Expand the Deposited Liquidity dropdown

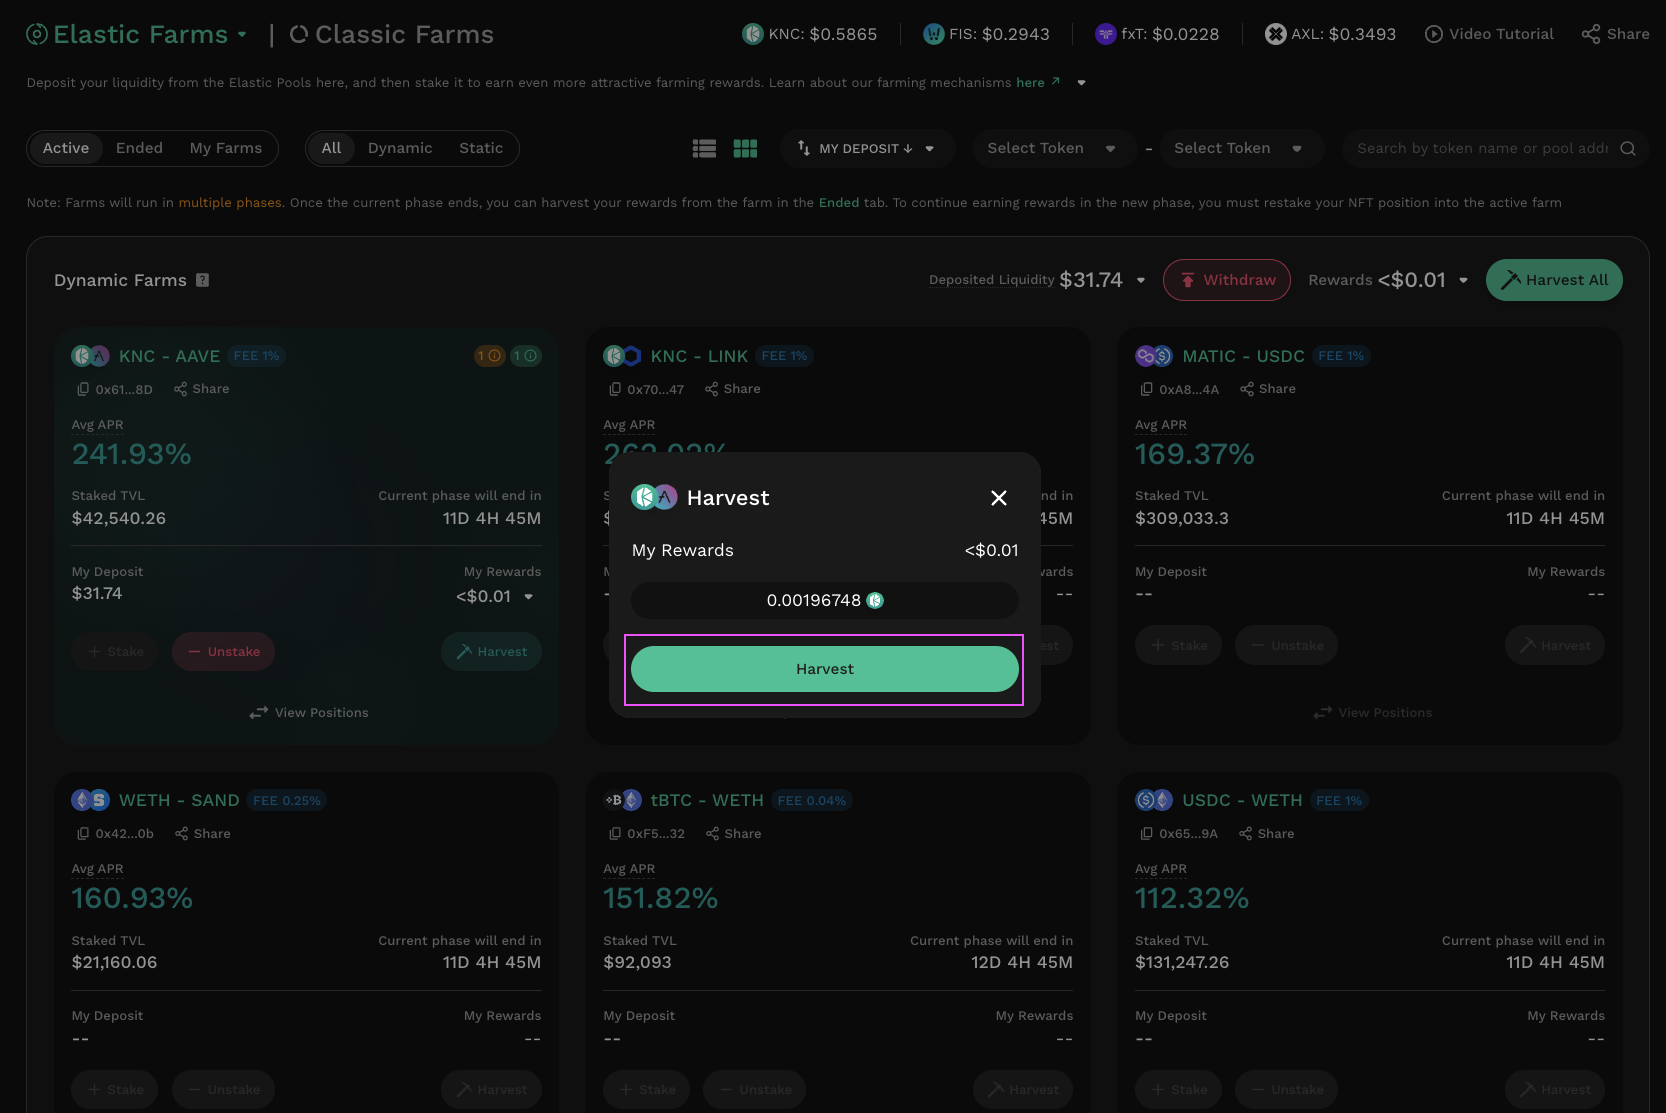point(1141,280)
